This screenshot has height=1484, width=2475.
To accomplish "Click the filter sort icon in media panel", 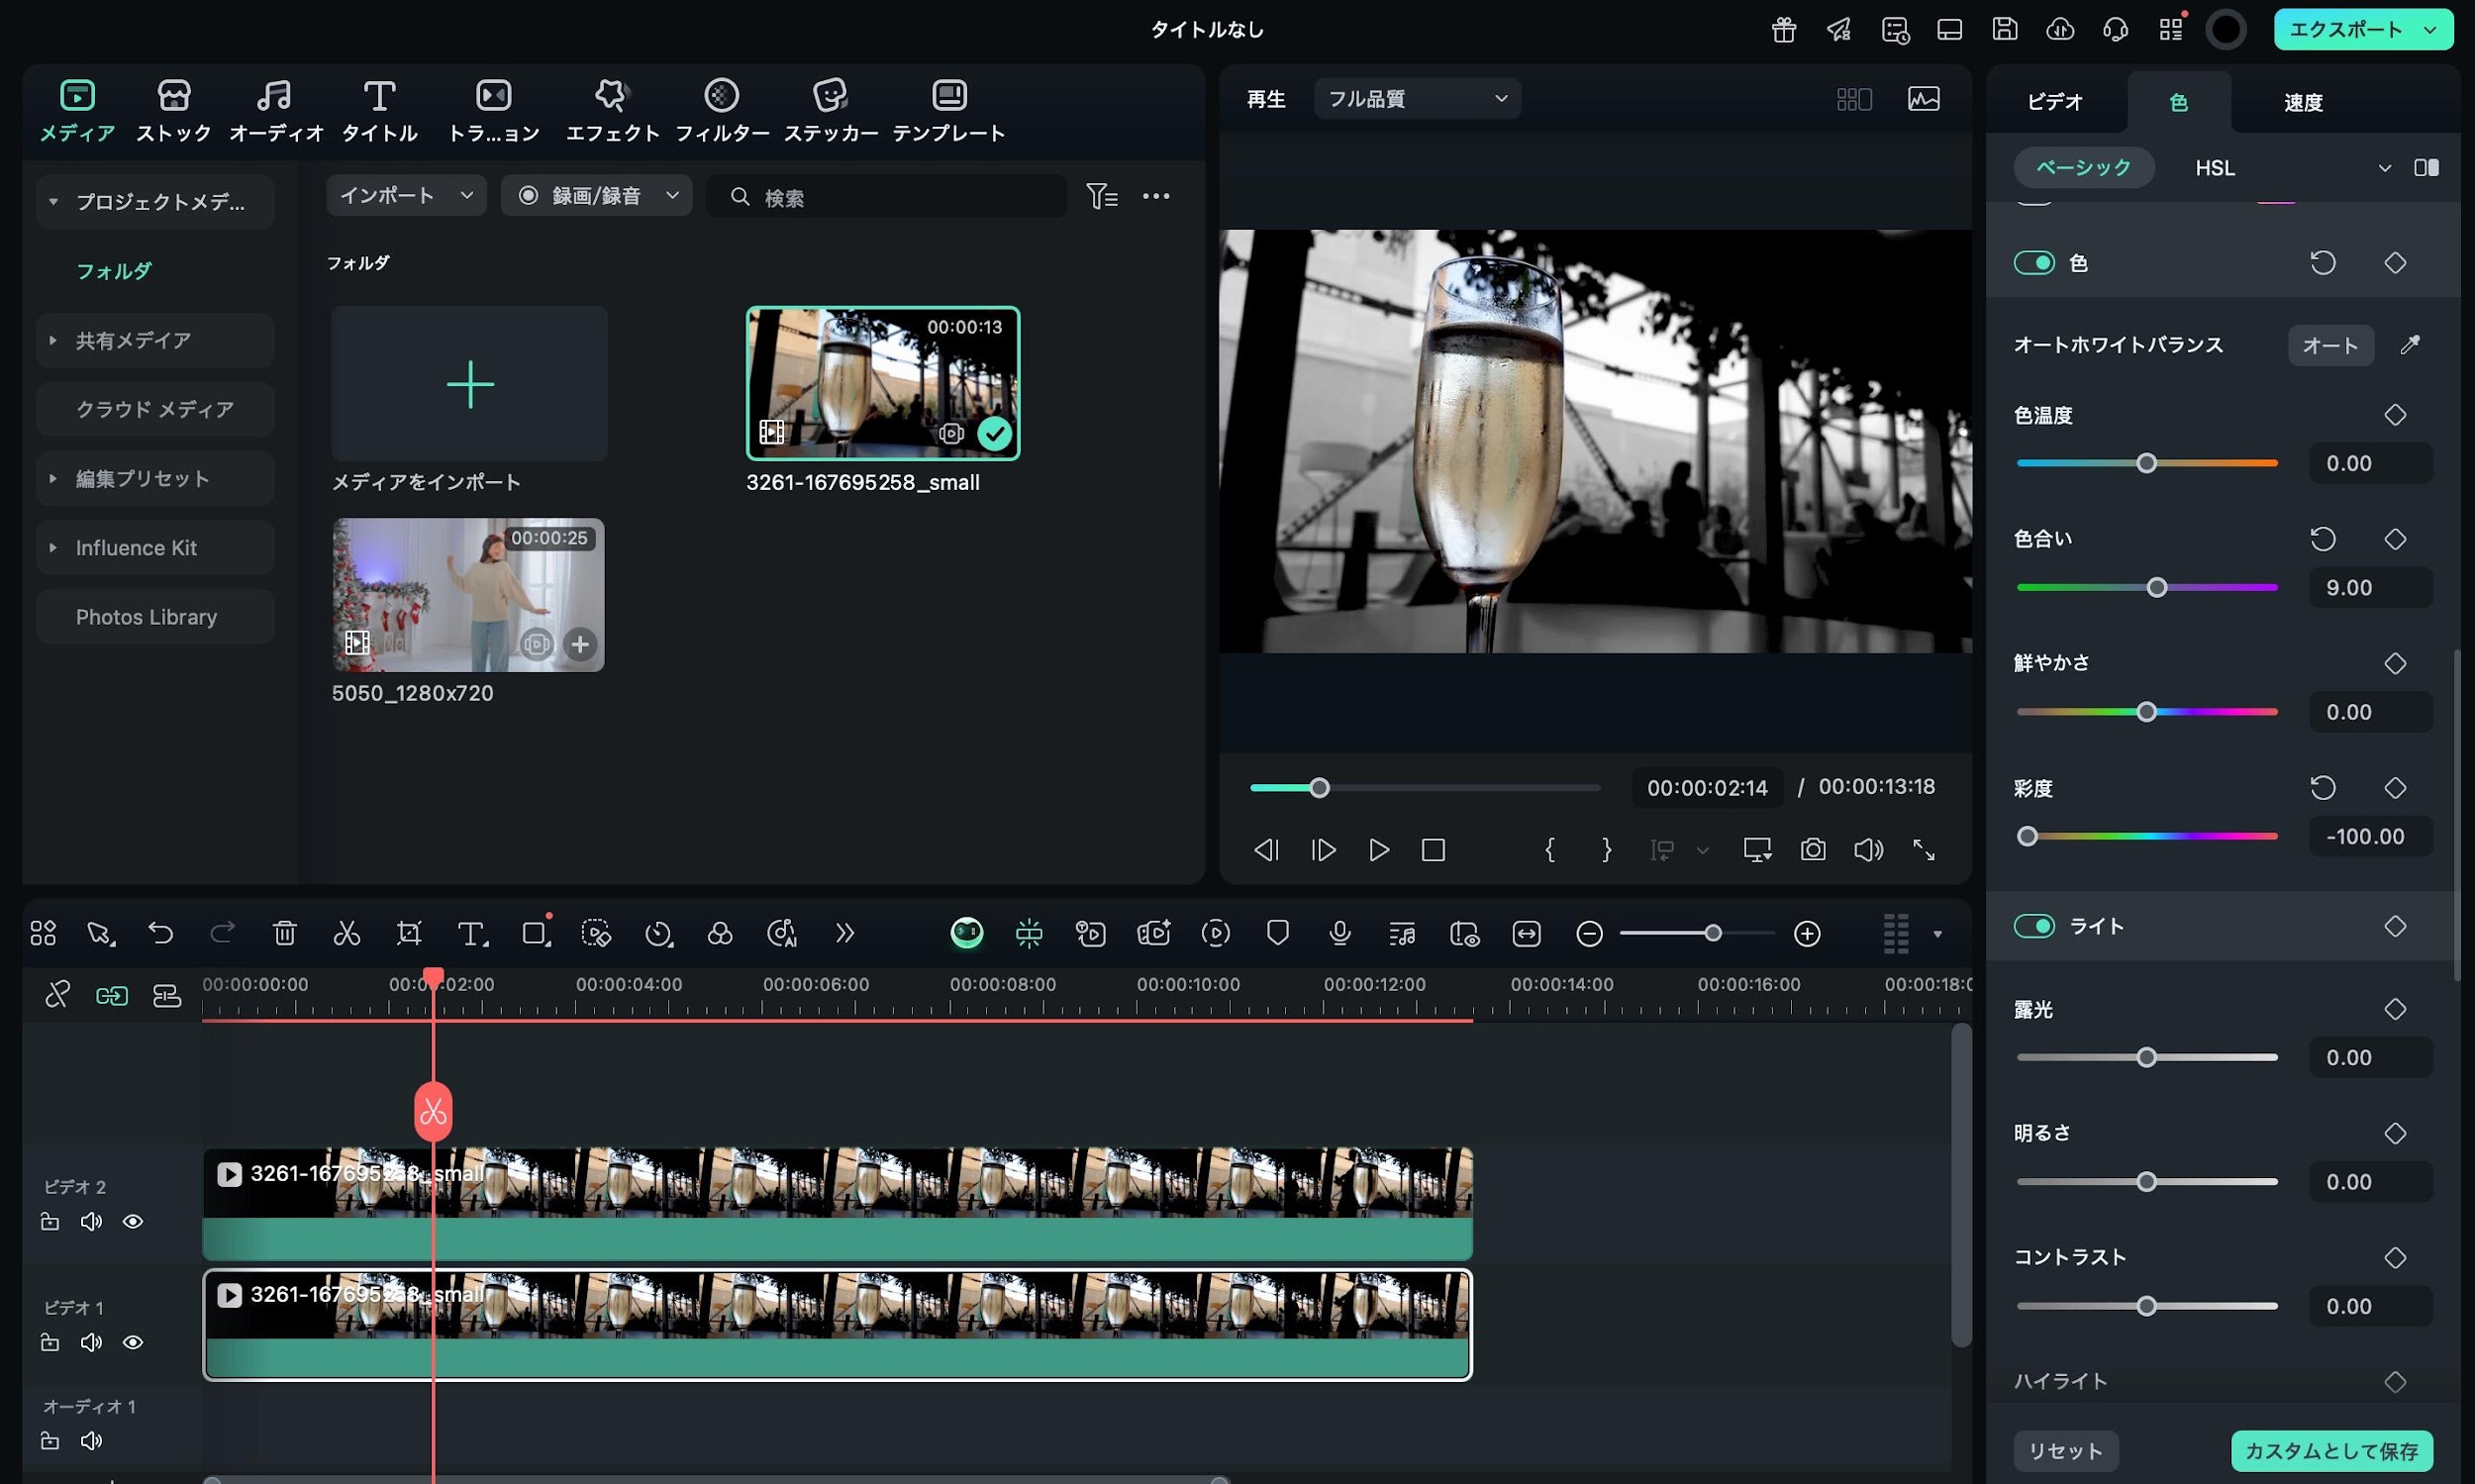I will point(1101,196).
